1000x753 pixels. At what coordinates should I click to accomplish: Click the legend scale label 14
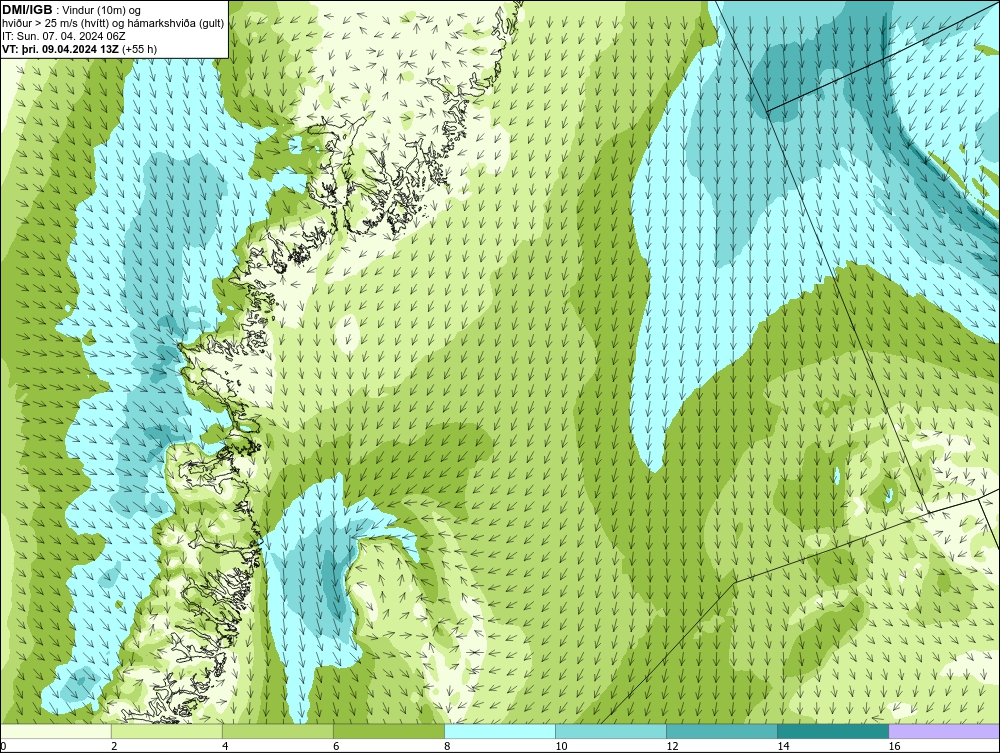click(783, 746)
